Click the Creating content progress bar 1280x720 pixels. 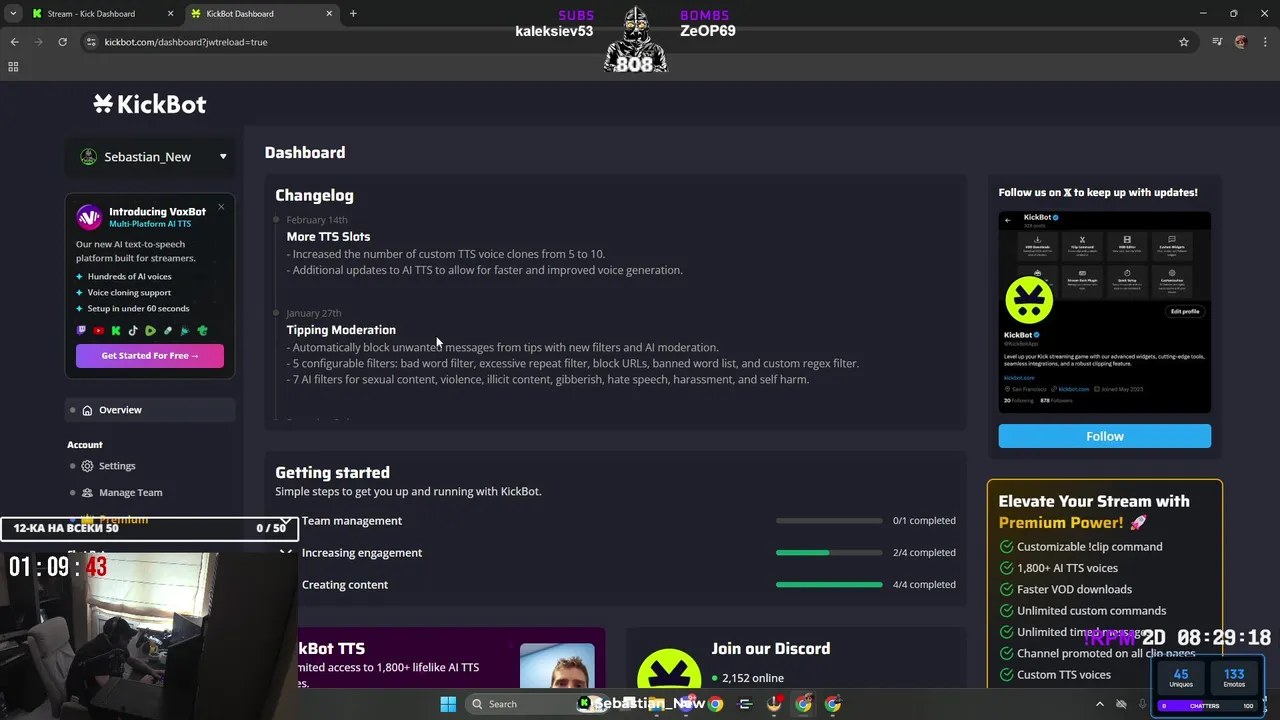coord(829,585)
